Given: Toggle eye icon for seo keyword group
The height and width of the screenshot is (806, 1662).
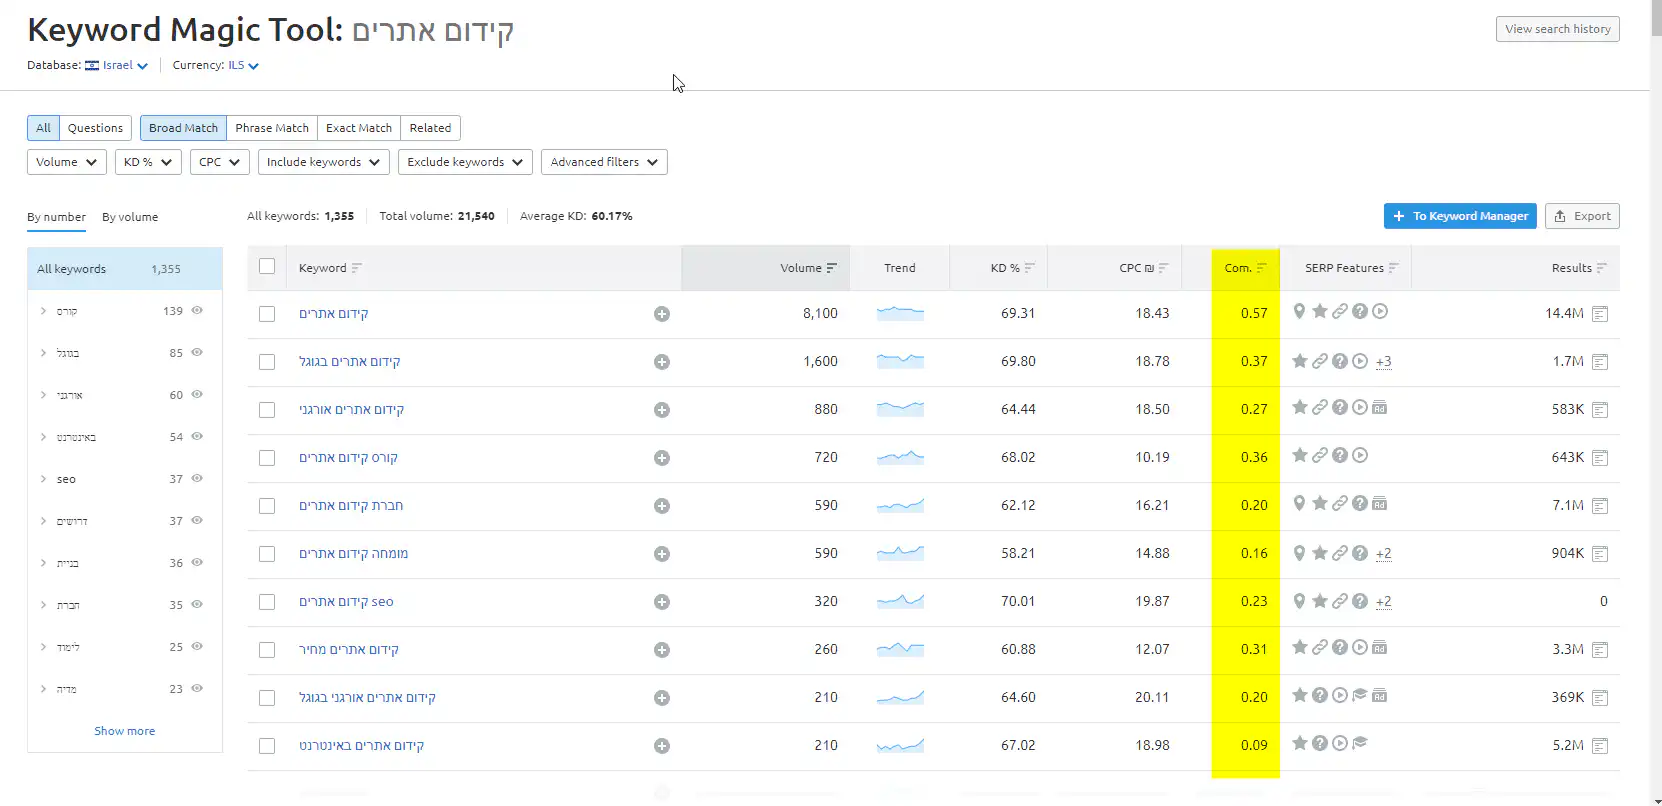Looking at the screenshot, I should click(x=197, y=479).
